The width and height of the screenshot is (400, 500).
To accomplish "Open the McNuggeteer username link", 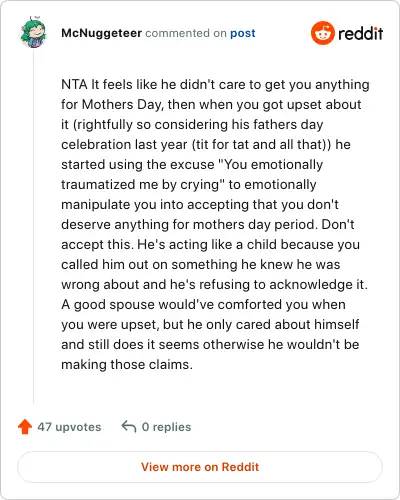I will [101, 33].
